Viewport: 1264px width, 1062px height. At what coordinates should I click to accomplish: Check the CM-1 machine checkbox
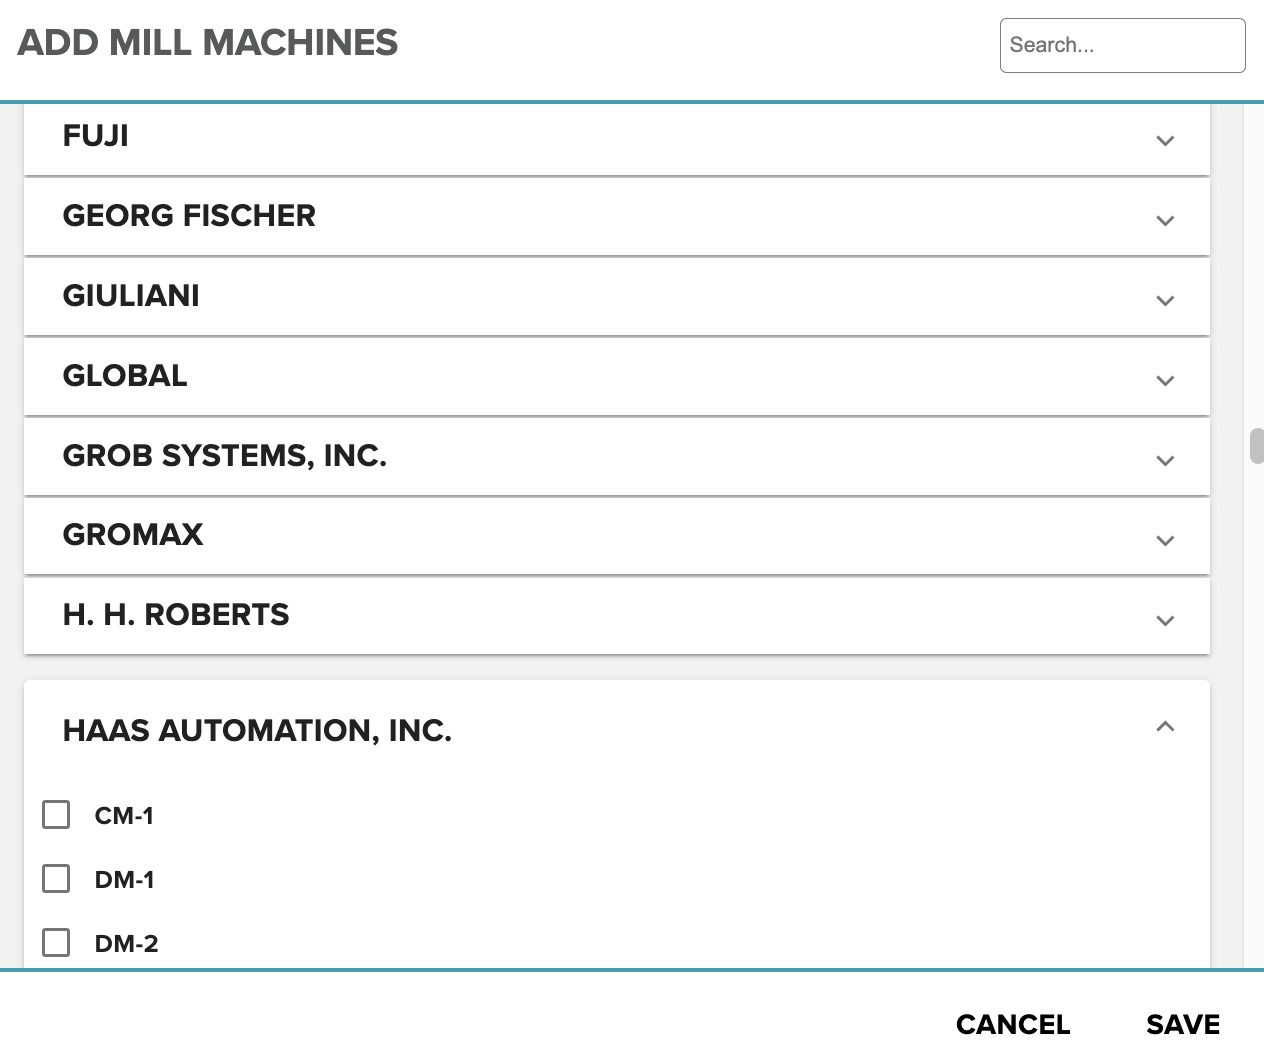click(56, 815)
